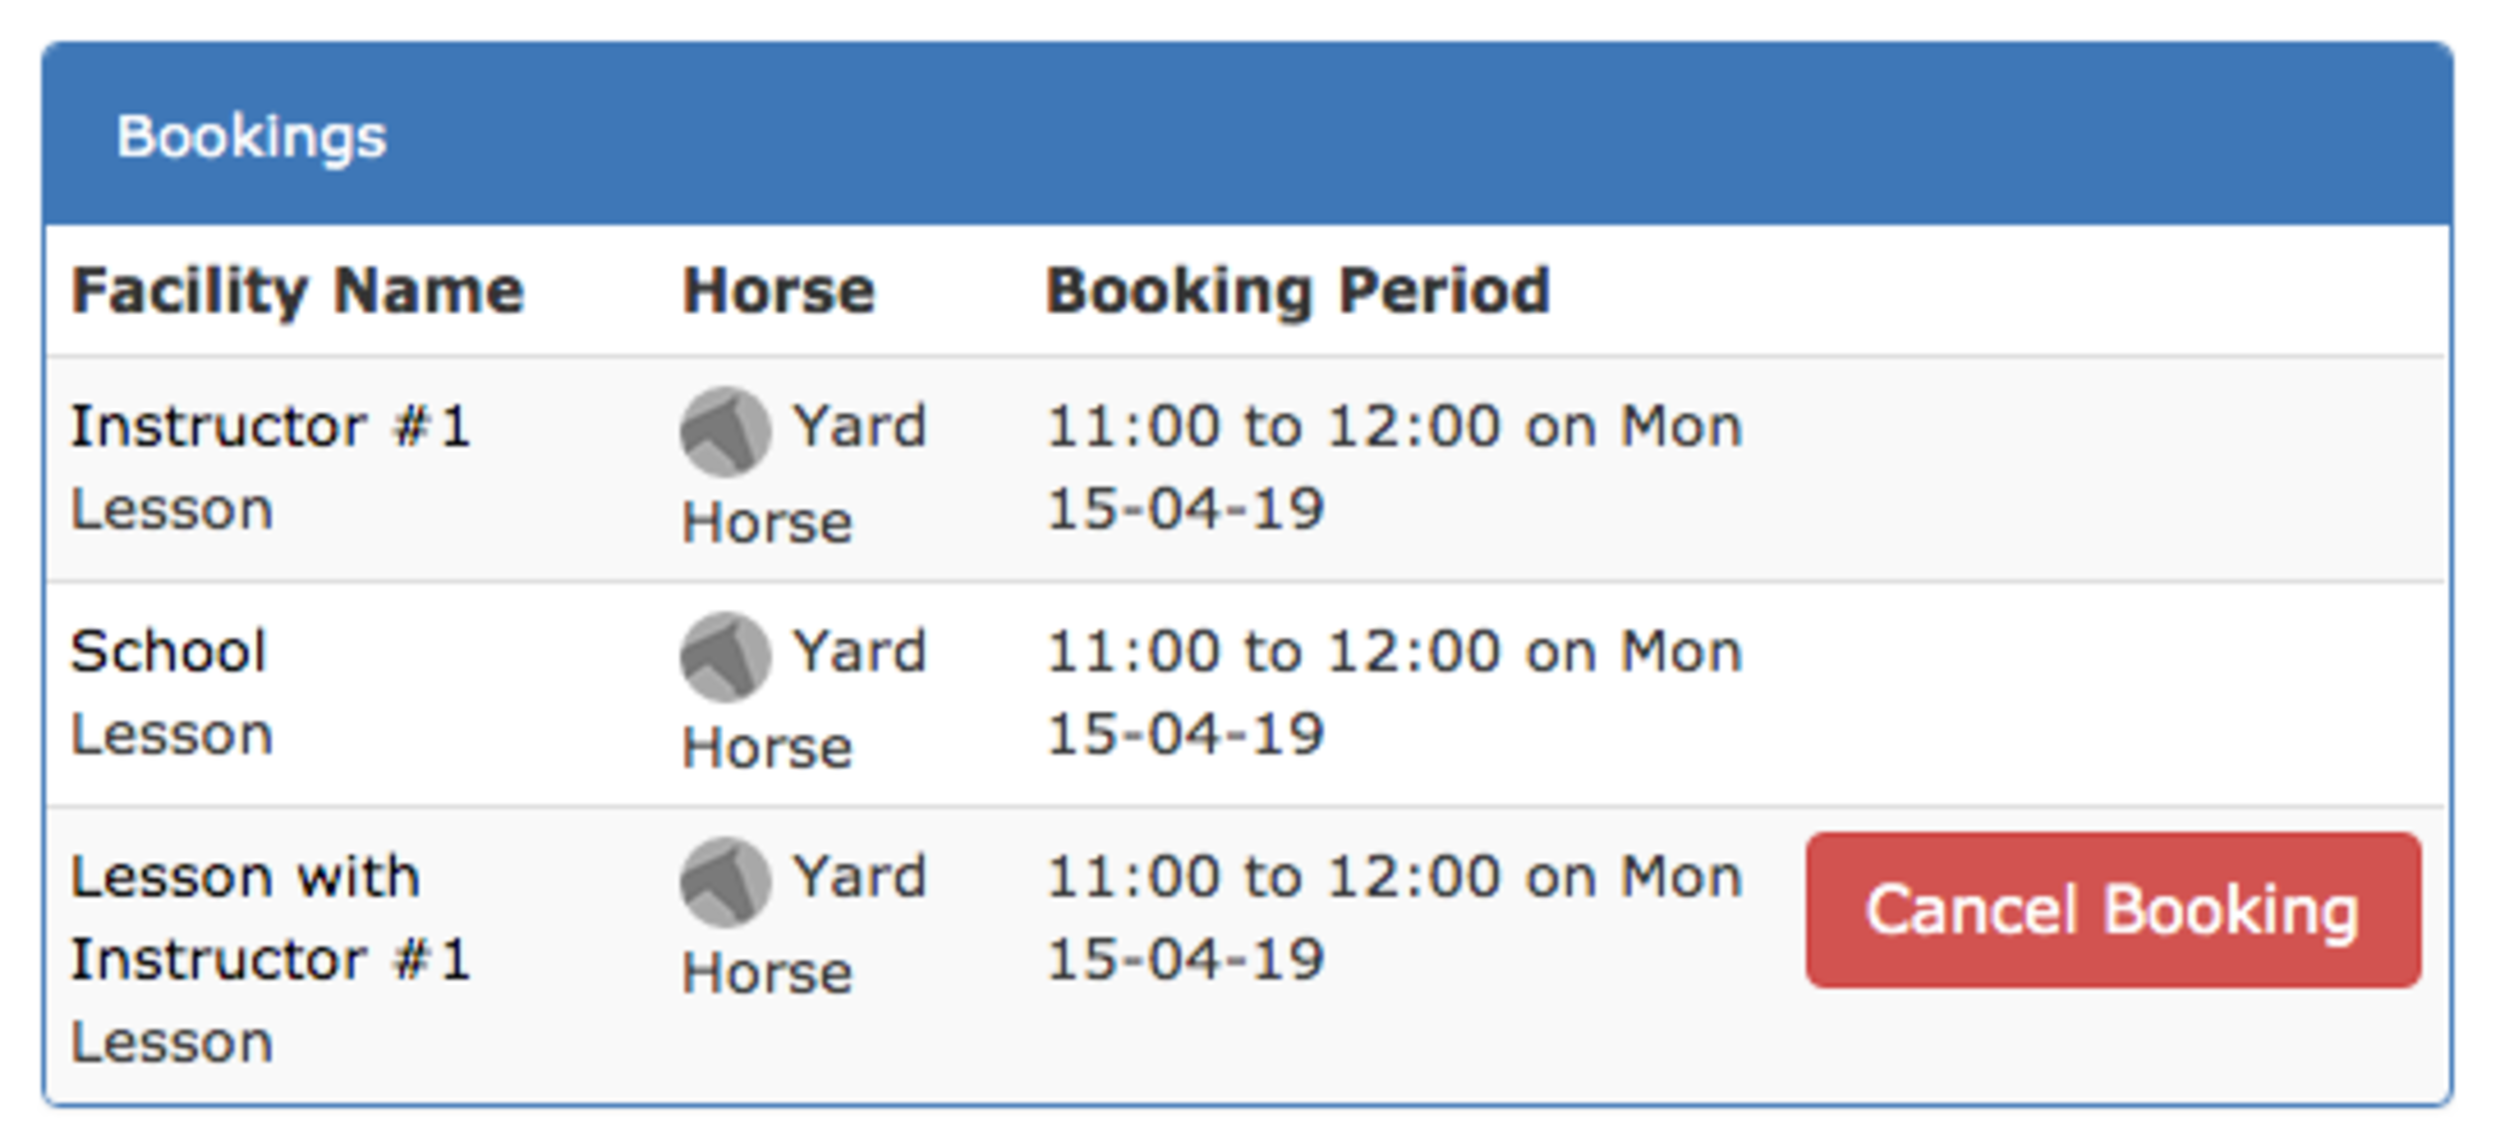Click Lesson label under Instructor #1

171,509
